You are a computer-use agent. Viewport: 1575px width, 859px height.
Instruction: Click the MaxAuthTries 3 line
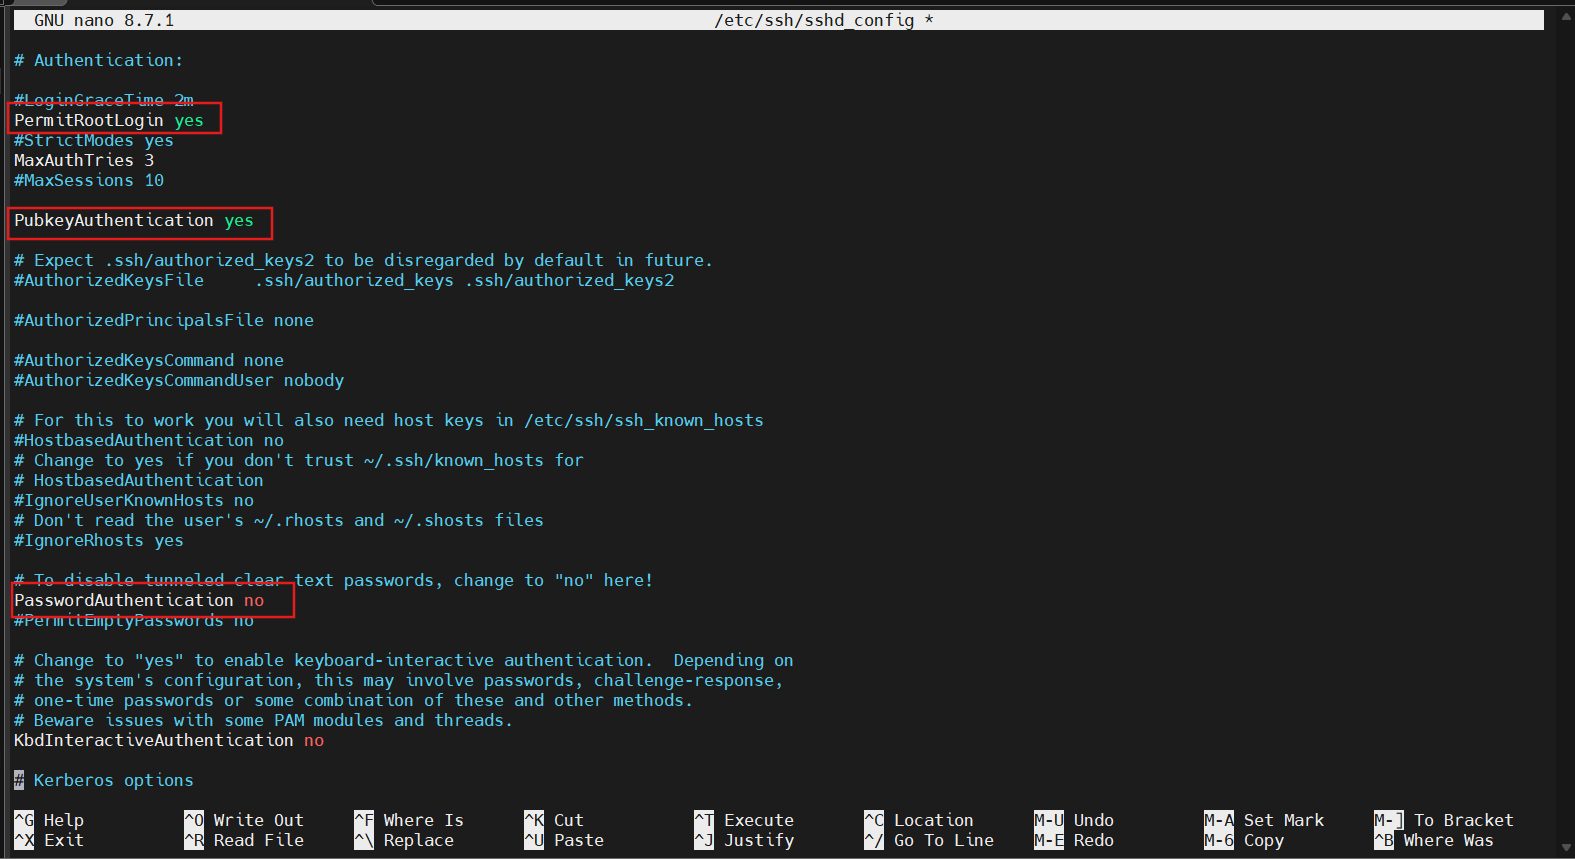click(x=84, y=160)
